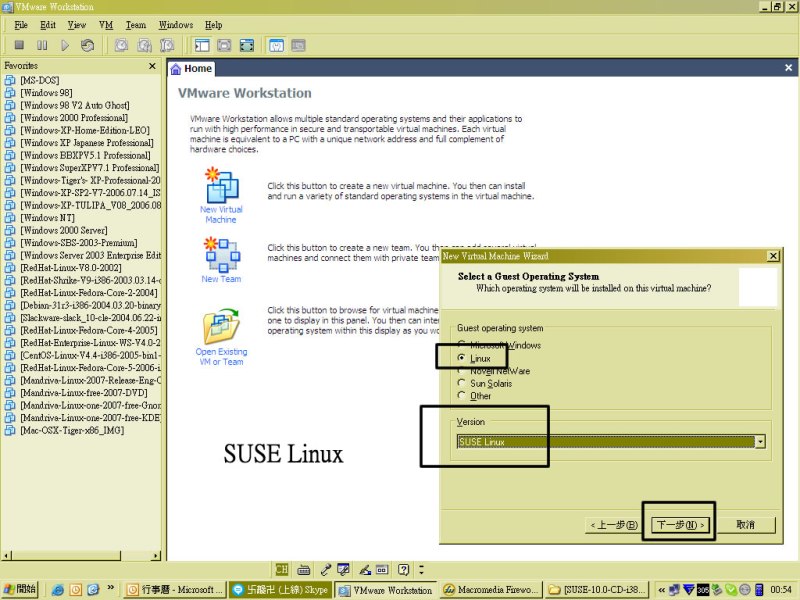Click the Internet Explorer quick launch icon
The height and width of the screenshot is (600, 800).
tap(58, 589)
